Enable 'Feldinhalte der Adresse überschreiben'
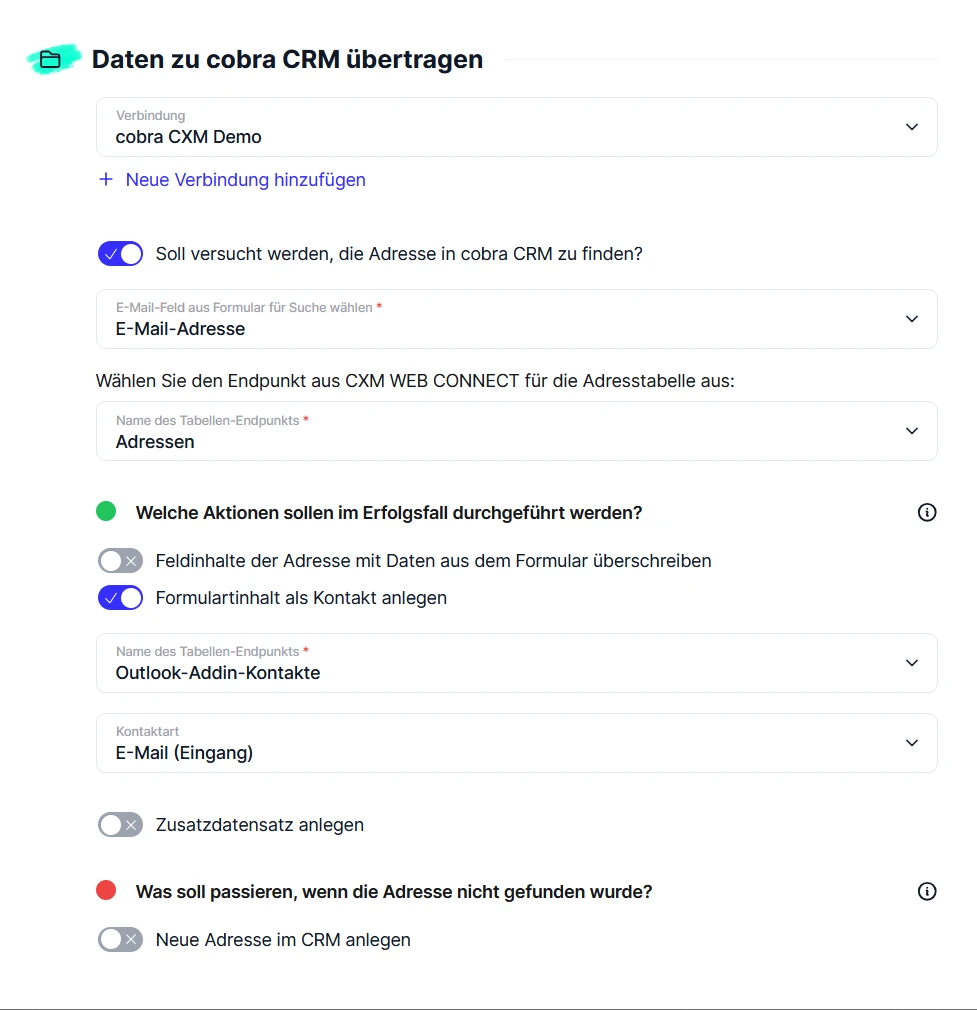977x1010 pixels. (120, 560)
